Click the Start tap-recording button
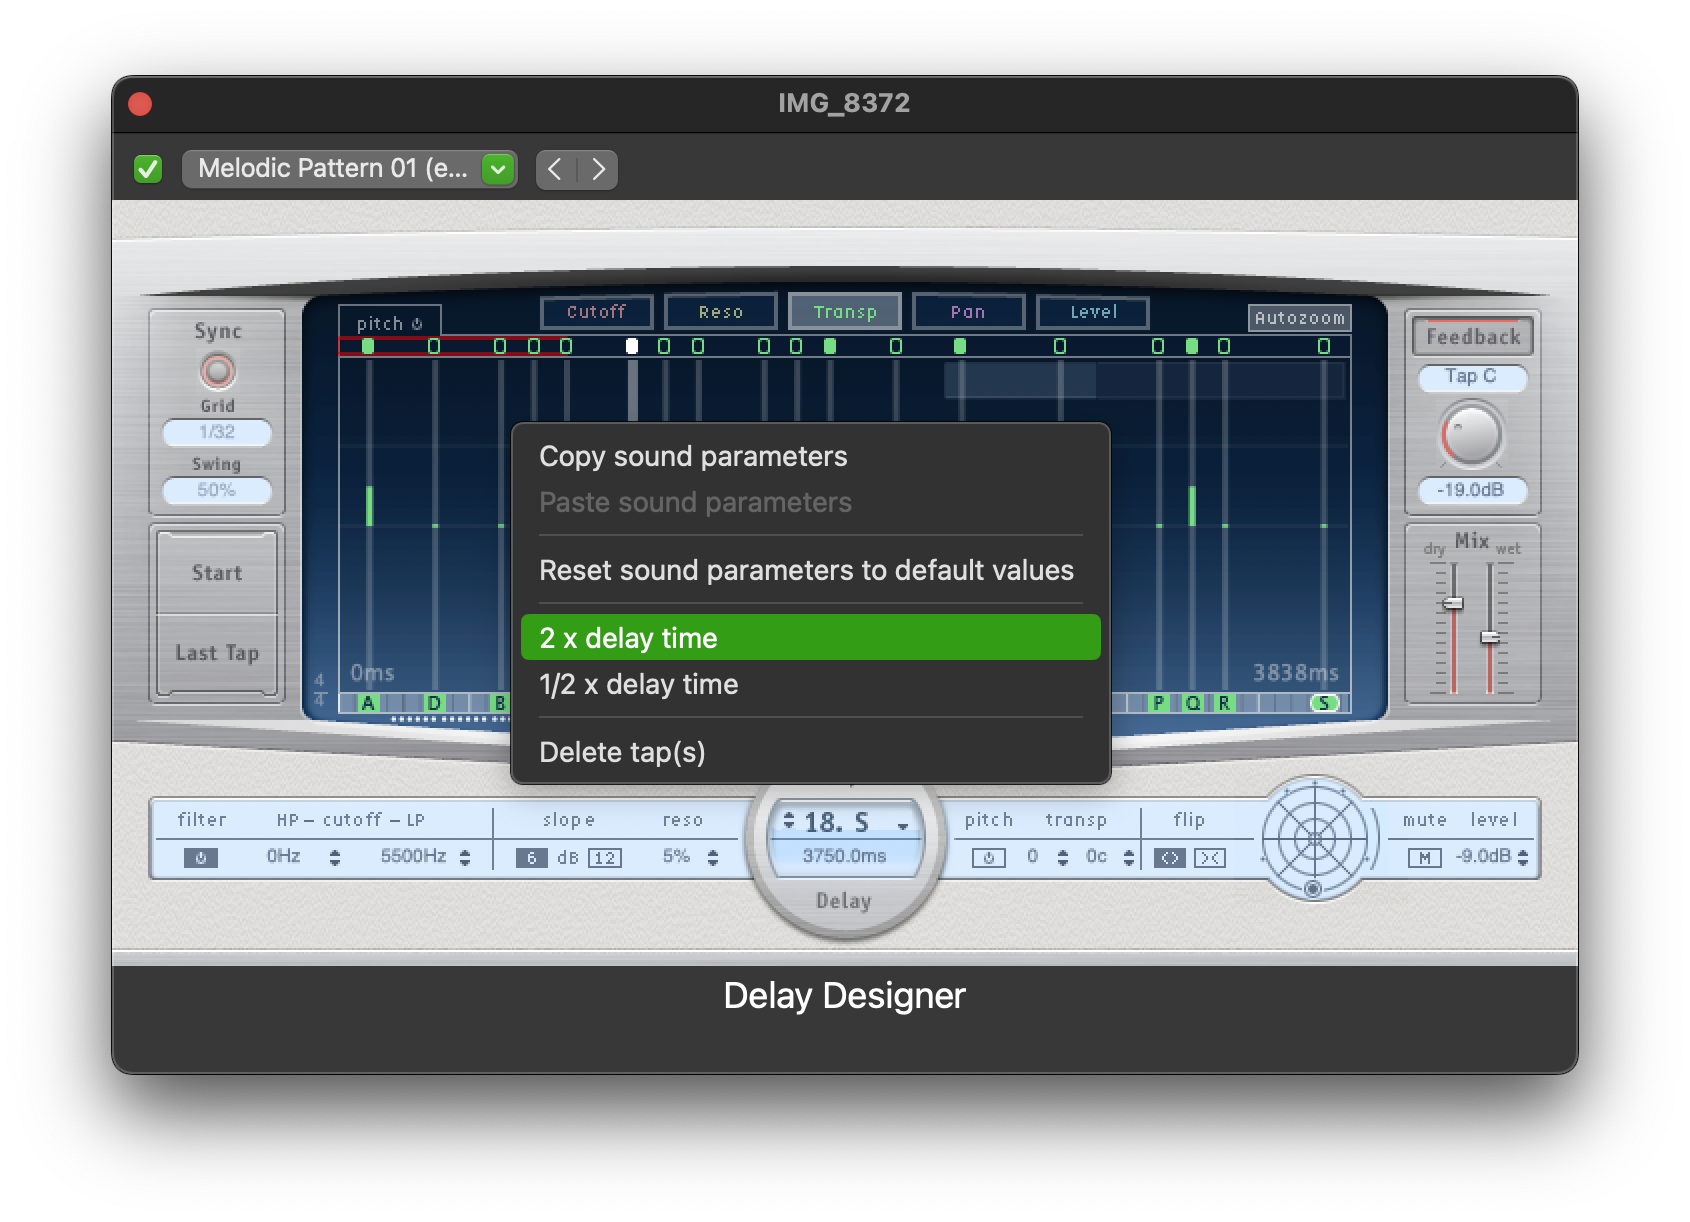 click(x=217, y=573)
